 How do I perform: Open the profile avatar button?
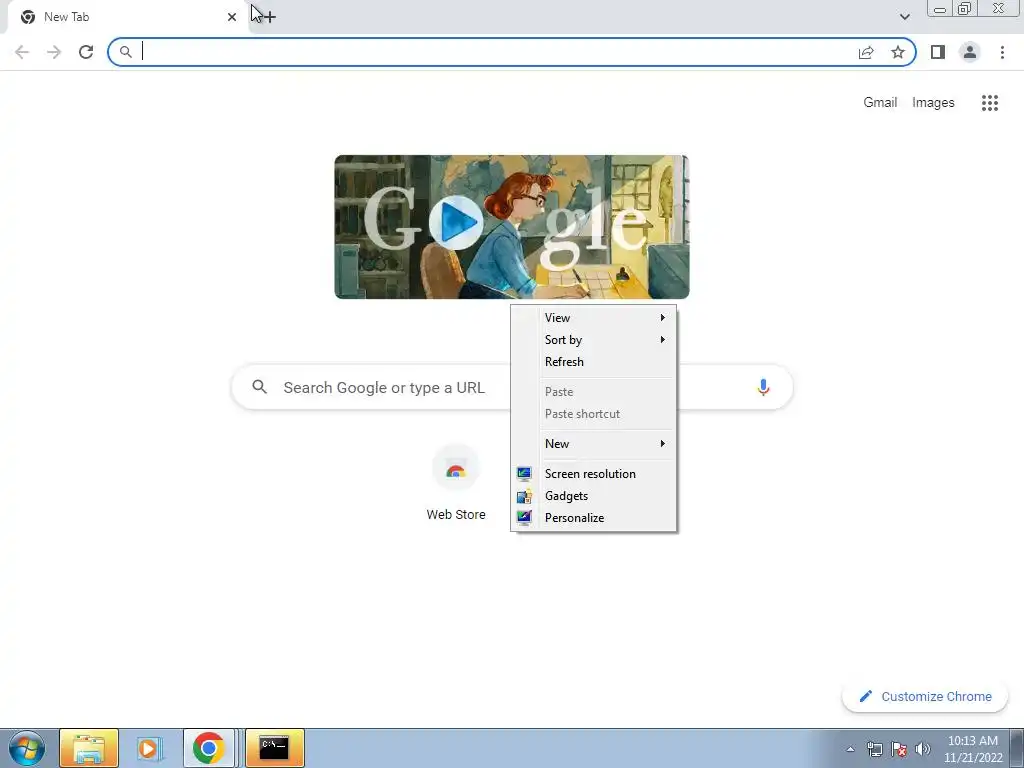pos(970,52)
